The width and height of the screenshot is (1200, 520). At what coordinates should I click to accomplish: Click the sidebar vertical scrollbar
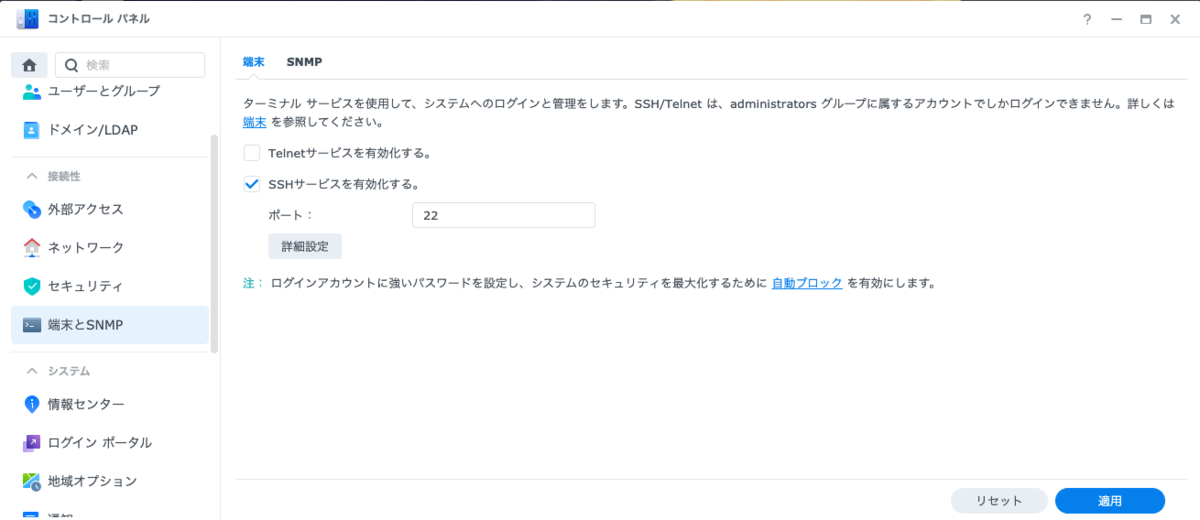214,242
